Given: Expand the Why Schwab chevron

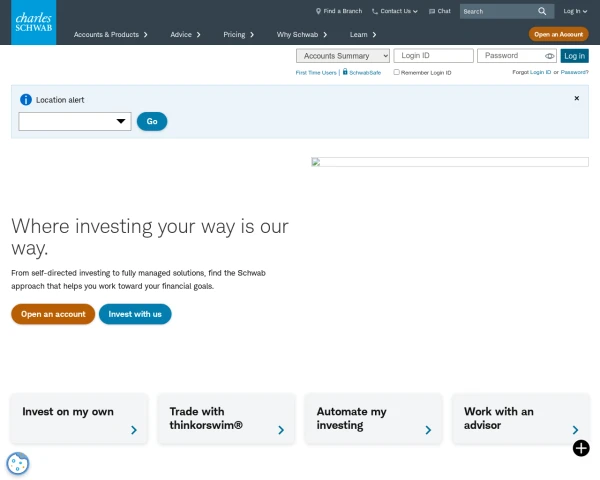Looking at the screenshot, I should 325,35.
